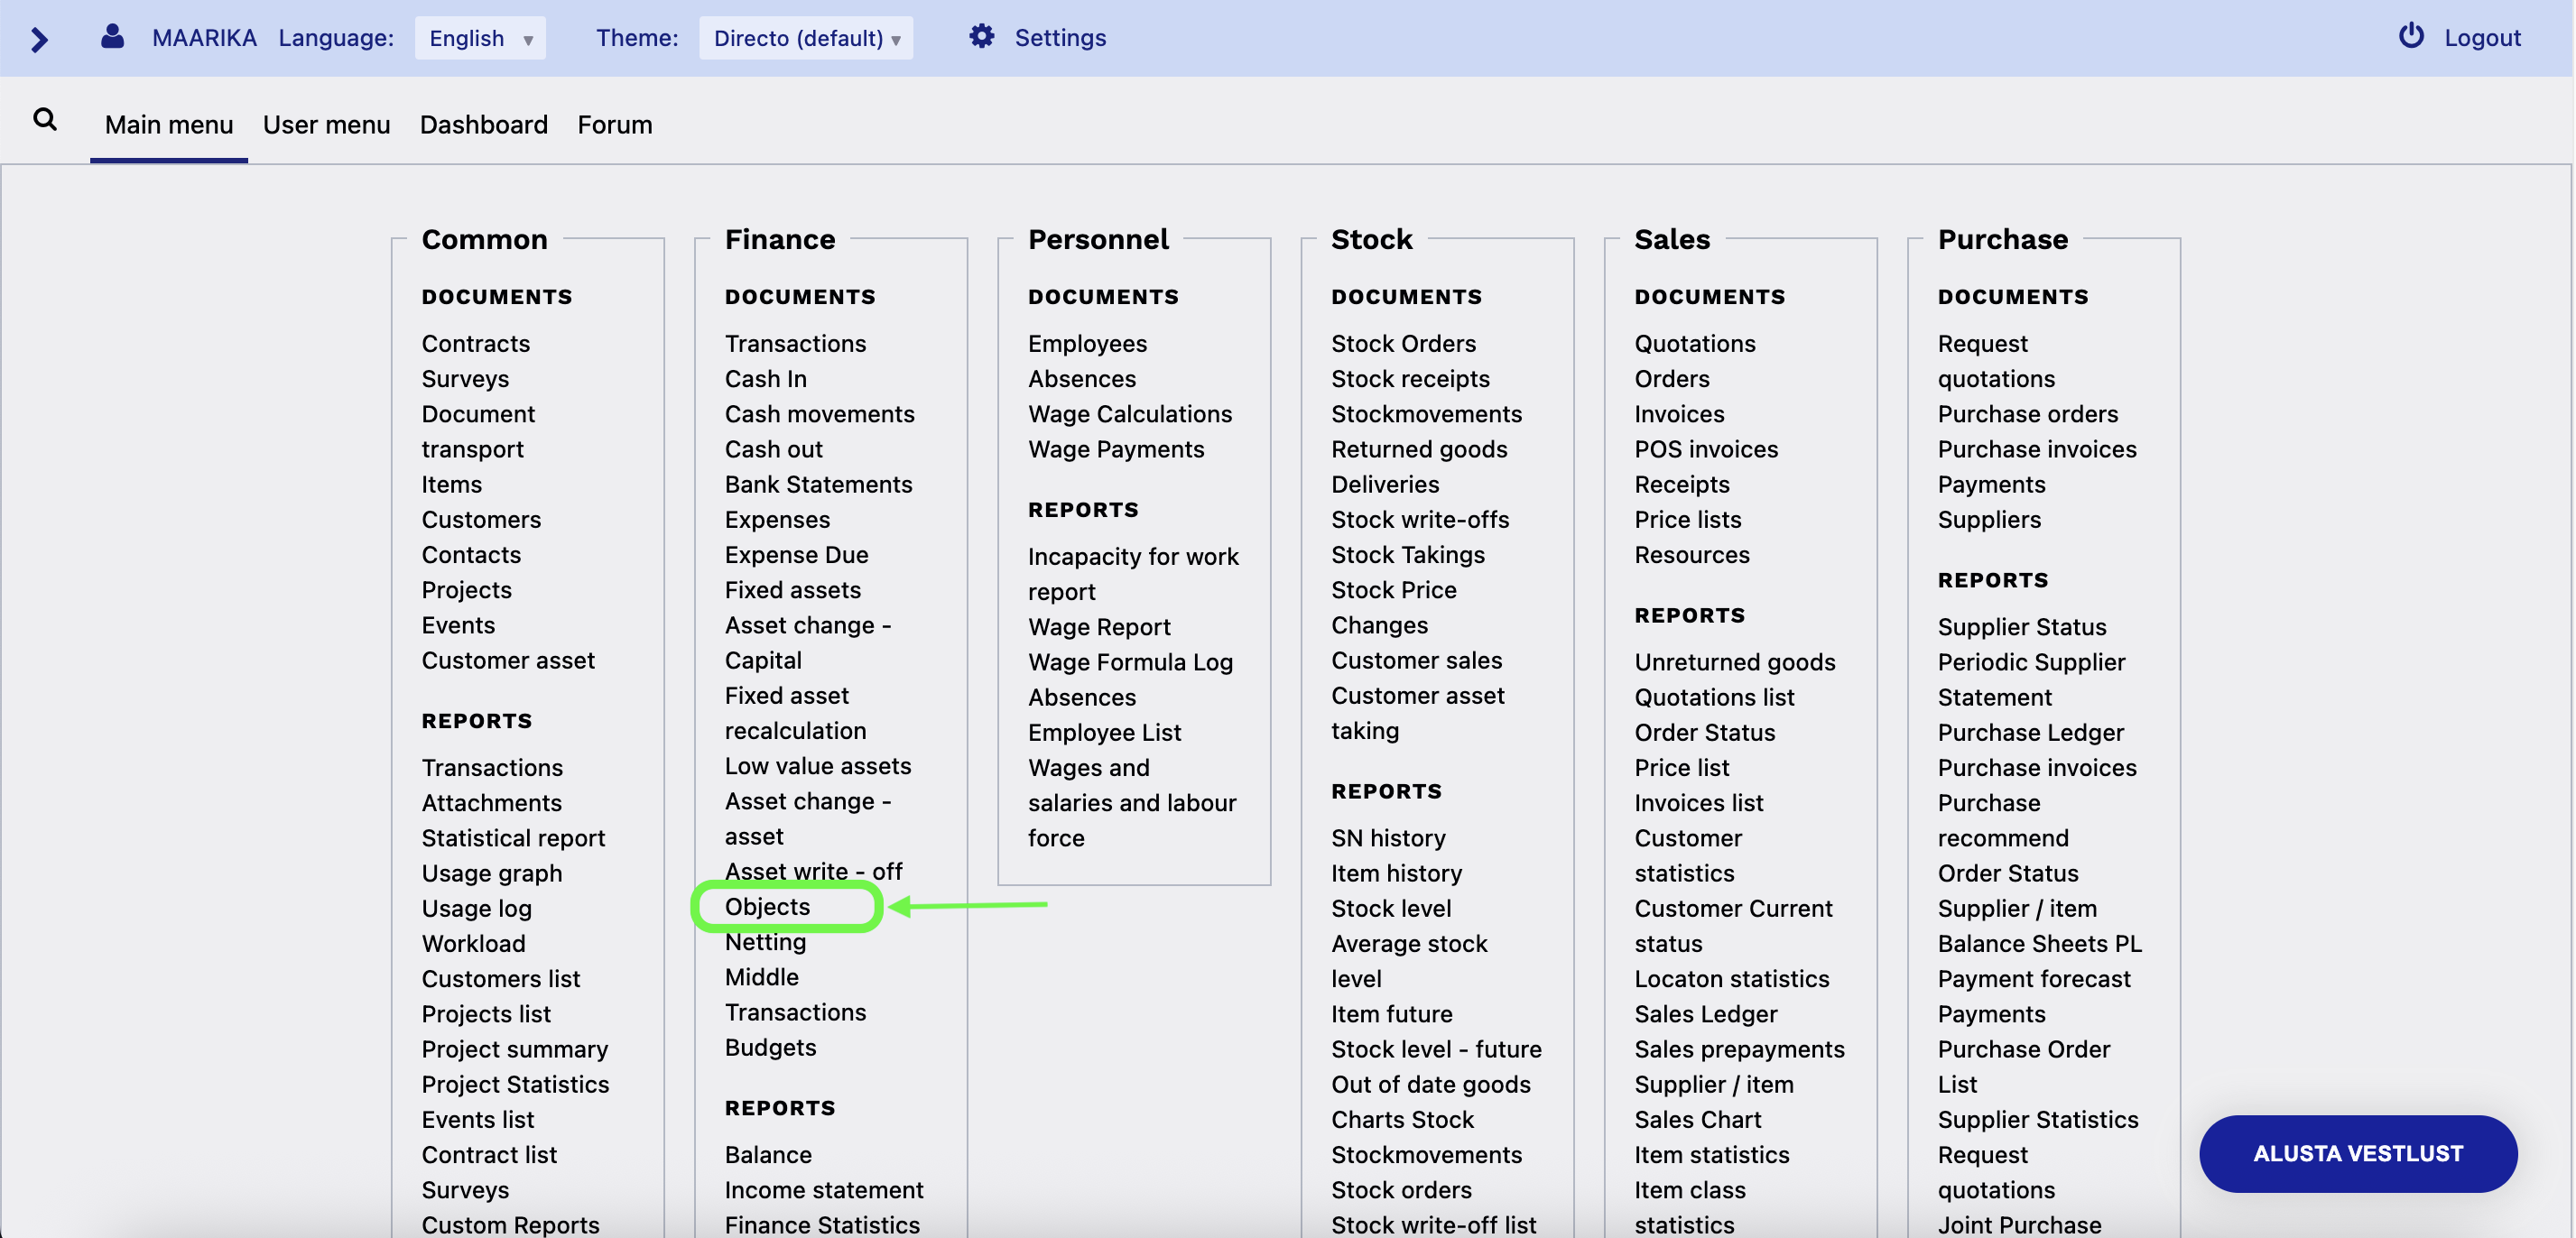The image size is (2576, 1238).
Task: Switch to the Dashboard tab
Action: click(483, 124)
